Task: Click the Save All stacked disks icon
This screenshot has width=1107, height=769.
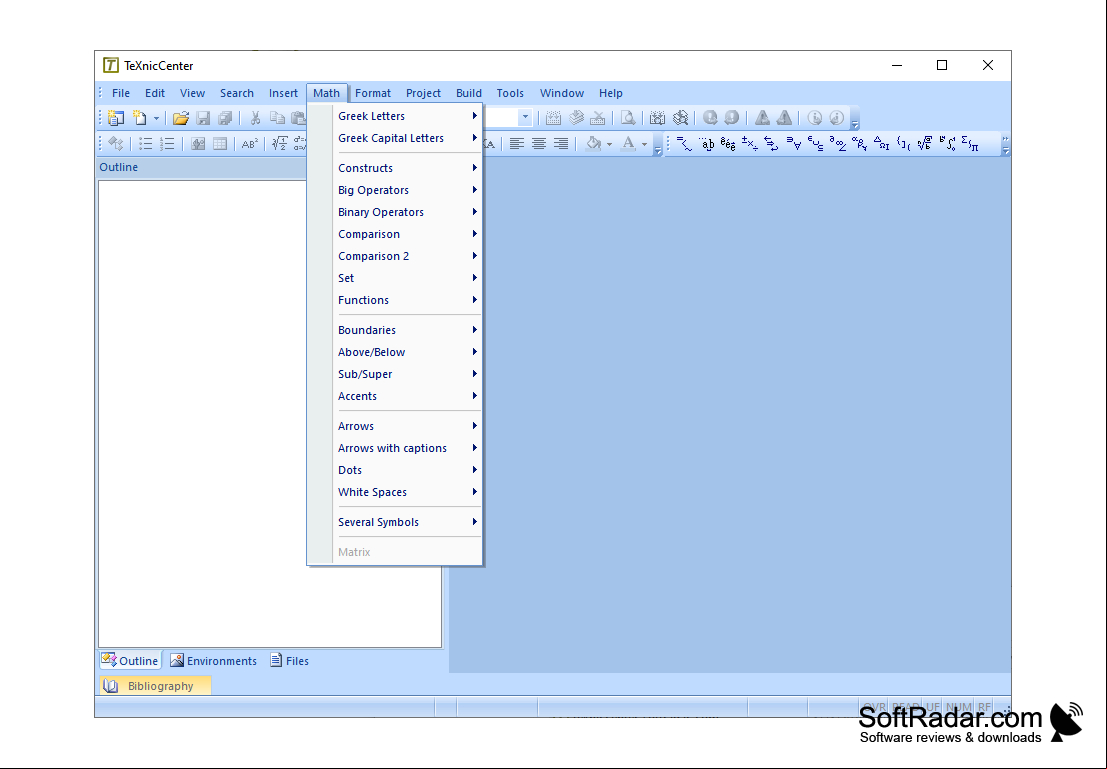Action: (225, 118)
